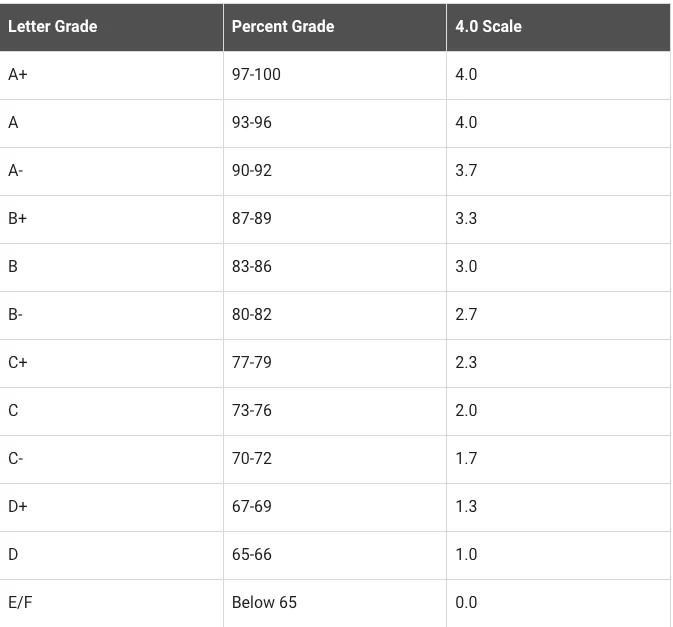Image resolution: width=673 pixels, height=627 pixels.
Task: Select the A+ letter grade cell
Action: click(18, 75)
